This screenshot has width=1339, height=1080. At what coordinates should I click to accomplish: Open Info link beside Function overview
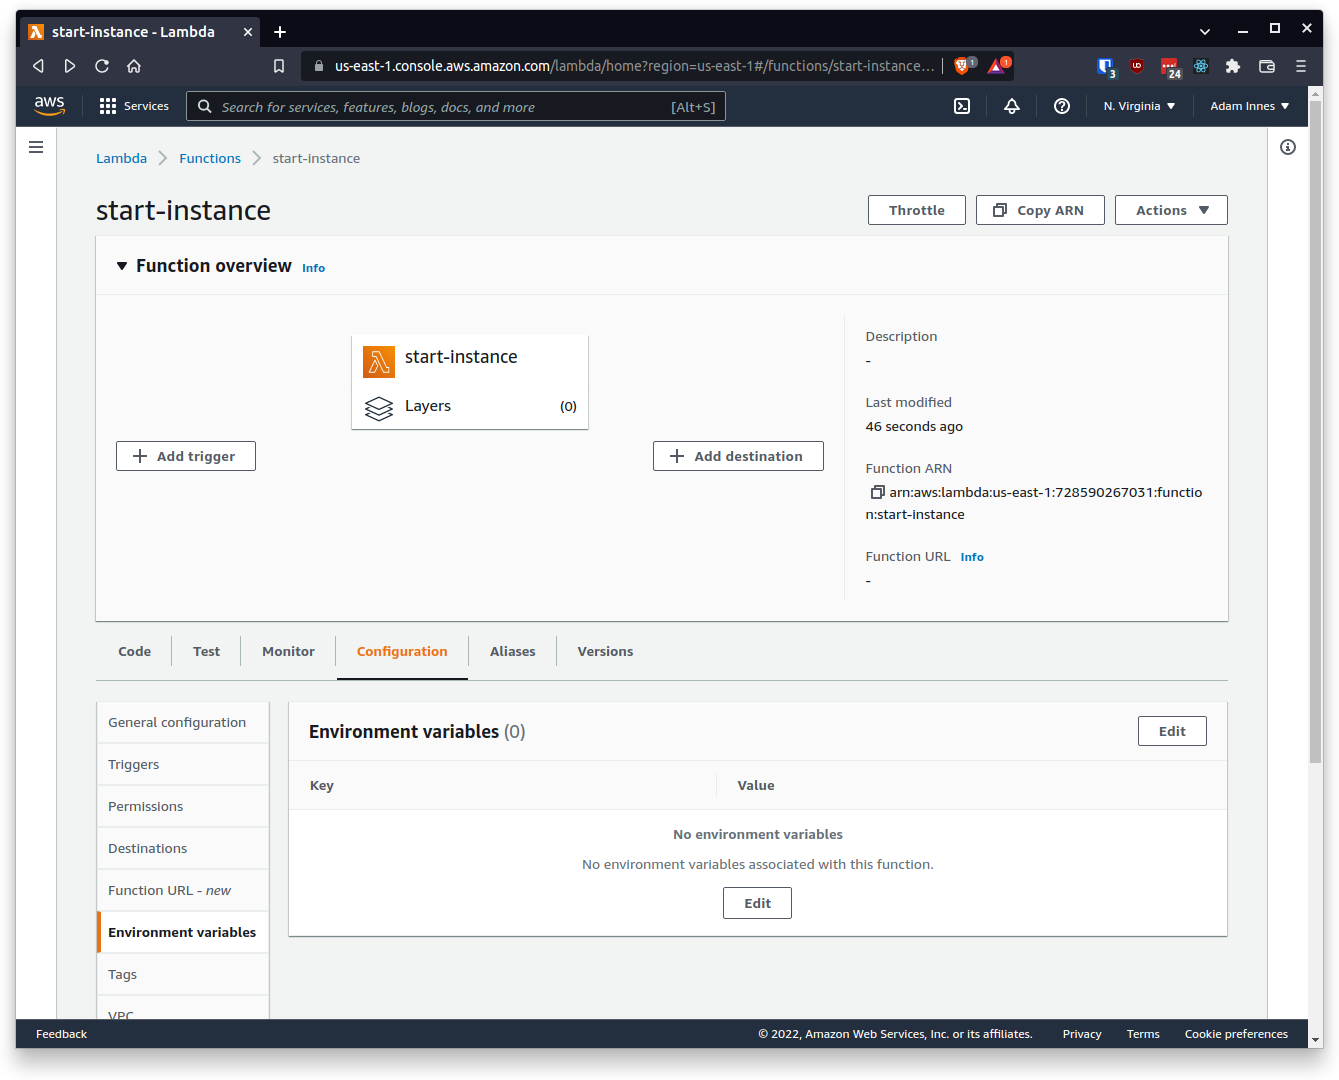pyautogui.click(x=313, y=268)
